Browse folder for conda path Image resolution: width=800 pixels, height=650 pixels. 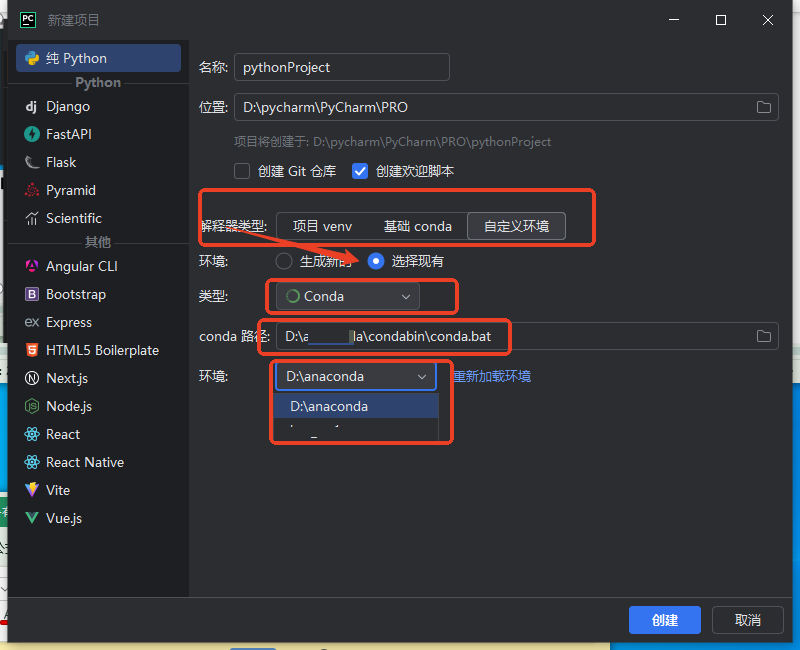[x=763, y=336]
